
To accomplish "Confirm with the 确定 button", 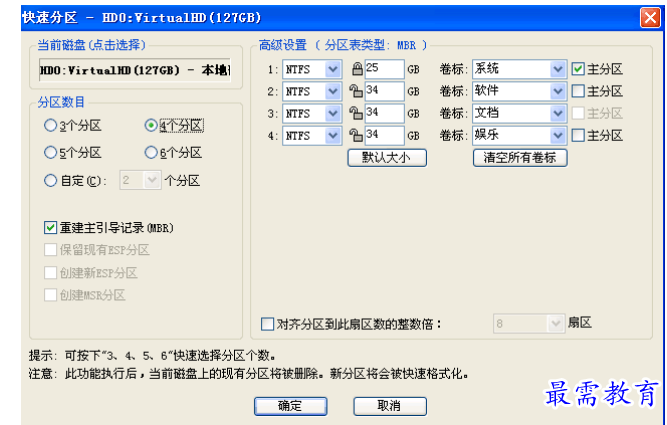I will coord(291,406).
